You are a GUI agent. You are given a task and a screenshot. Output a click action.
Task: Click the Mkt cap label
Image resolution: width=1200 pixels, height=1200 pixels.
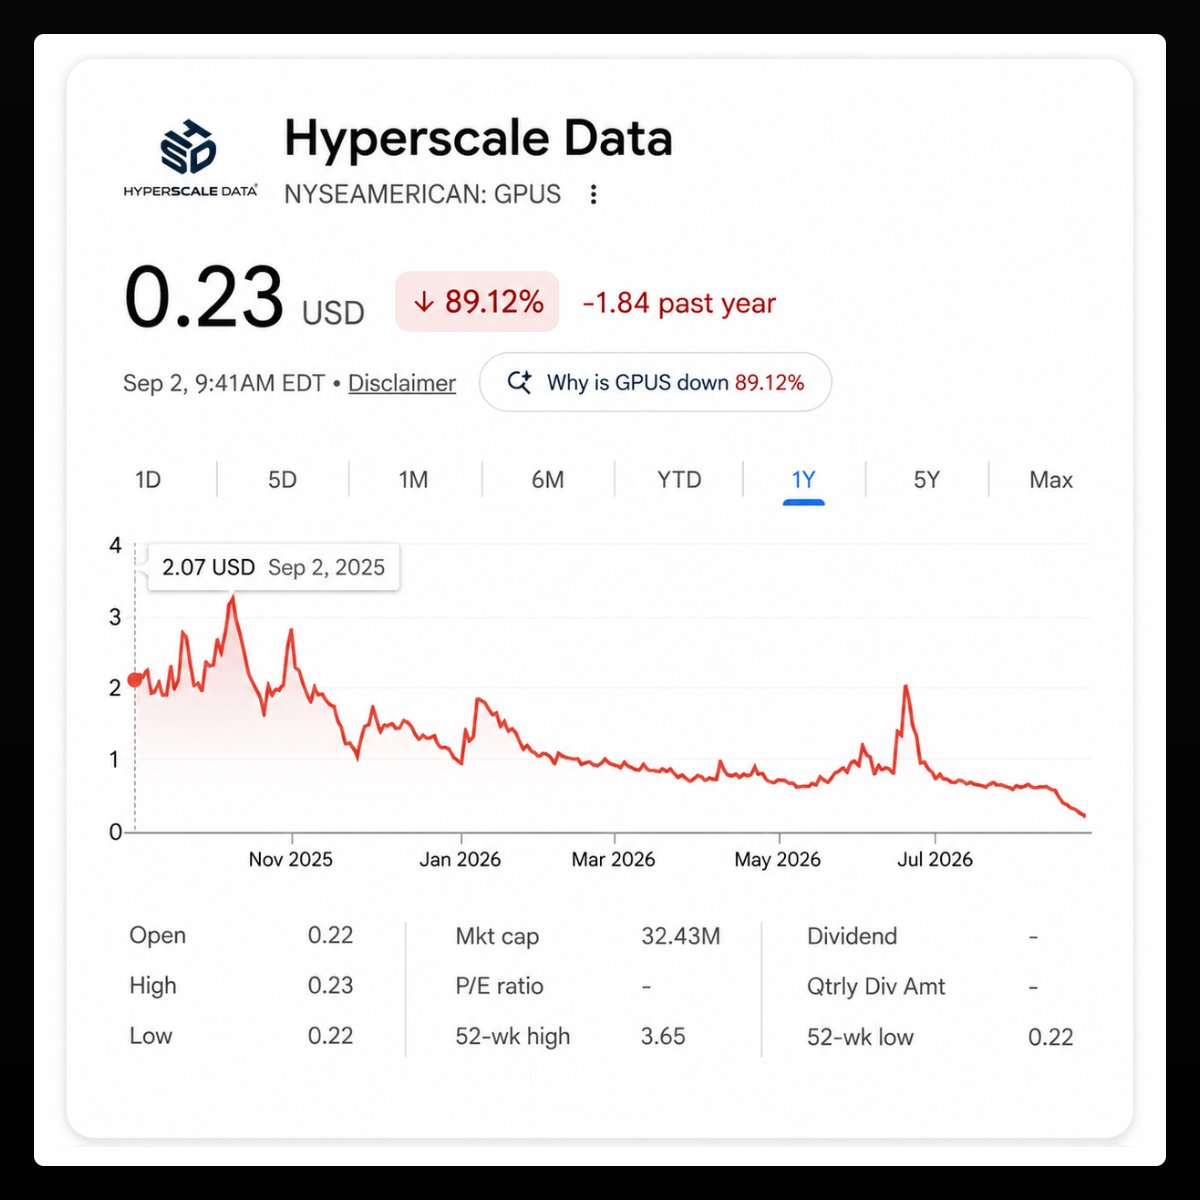pyautogui.click(x=497, y=936)
